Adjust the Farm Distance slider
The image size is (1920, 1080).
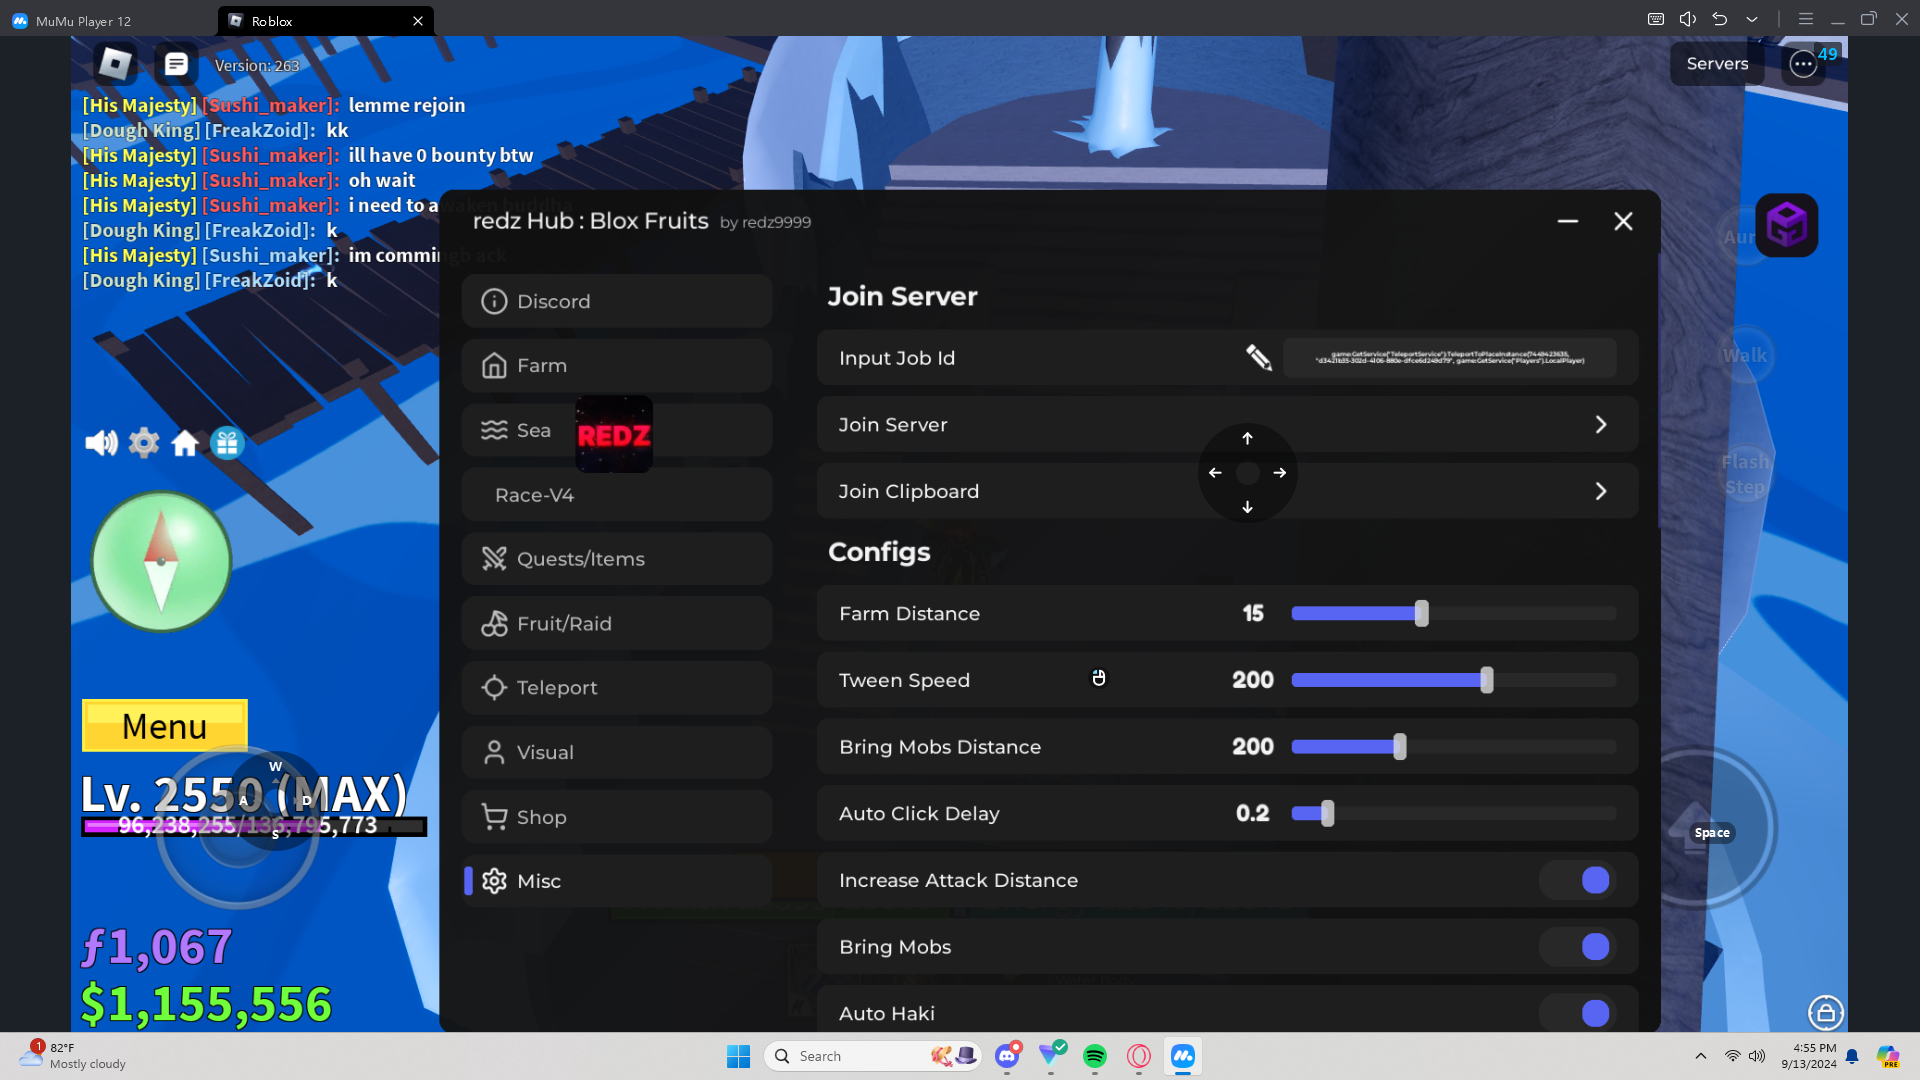coord(1453,613)
